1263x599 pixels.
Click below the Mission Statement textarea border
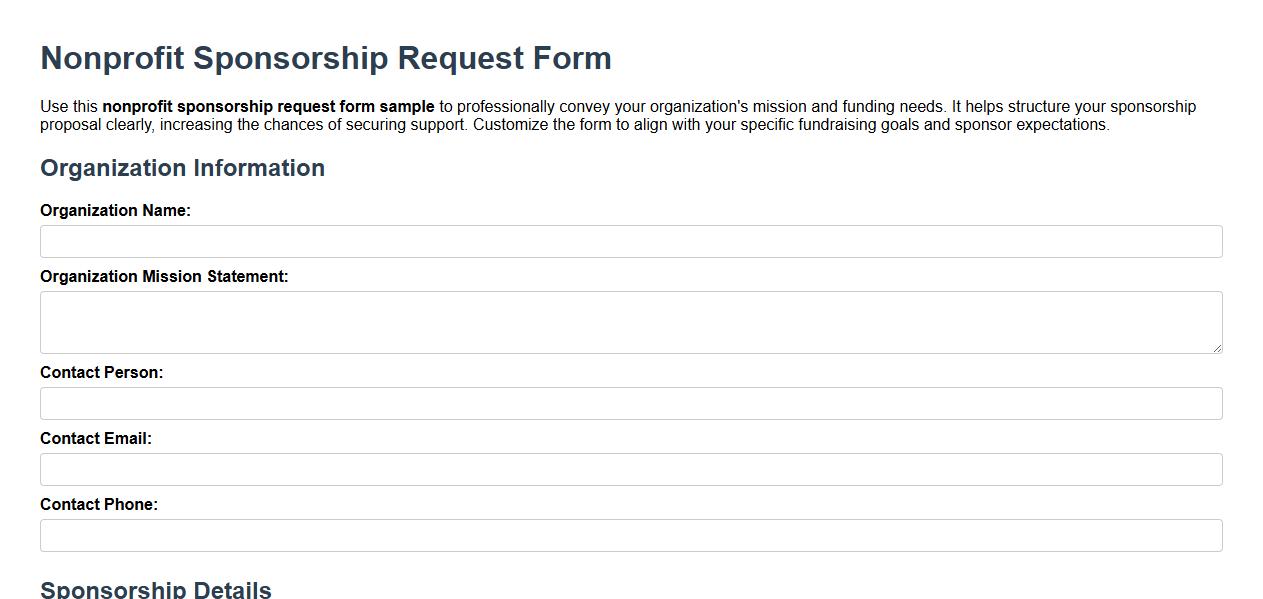click(x=630, y=358)
